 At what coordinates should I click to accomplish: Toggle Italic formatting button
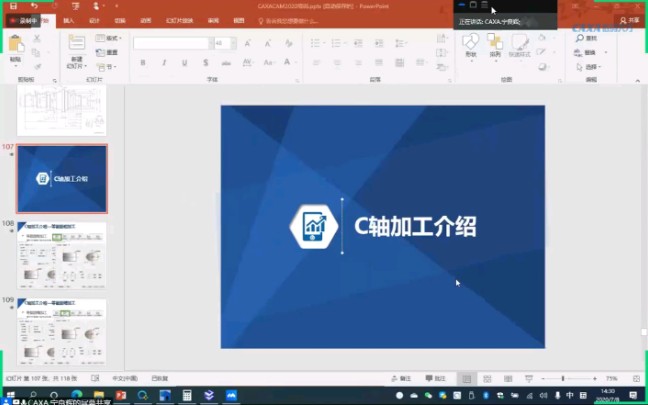164,62
